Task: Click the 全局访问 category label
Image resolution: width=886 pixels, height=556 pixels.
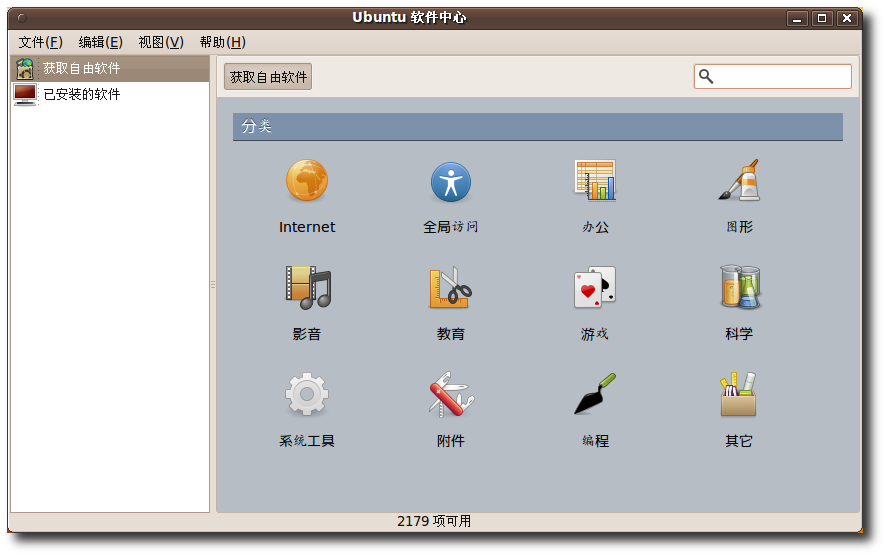Action: [450, 227]
